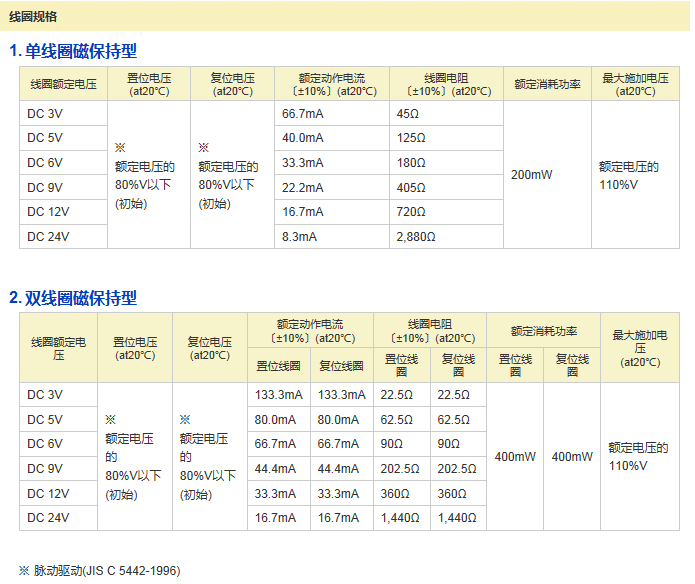Select DC 3V row in double-coil table
This screenshot has width=695, height=584.
[x=45, y=395]
